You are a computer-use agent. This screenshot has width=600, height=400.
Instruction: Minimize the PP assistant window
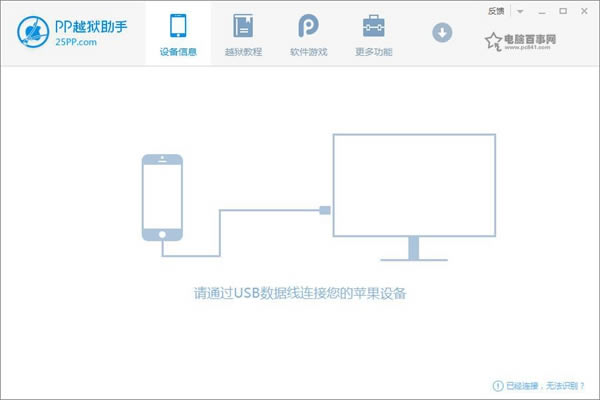[542, 11]
